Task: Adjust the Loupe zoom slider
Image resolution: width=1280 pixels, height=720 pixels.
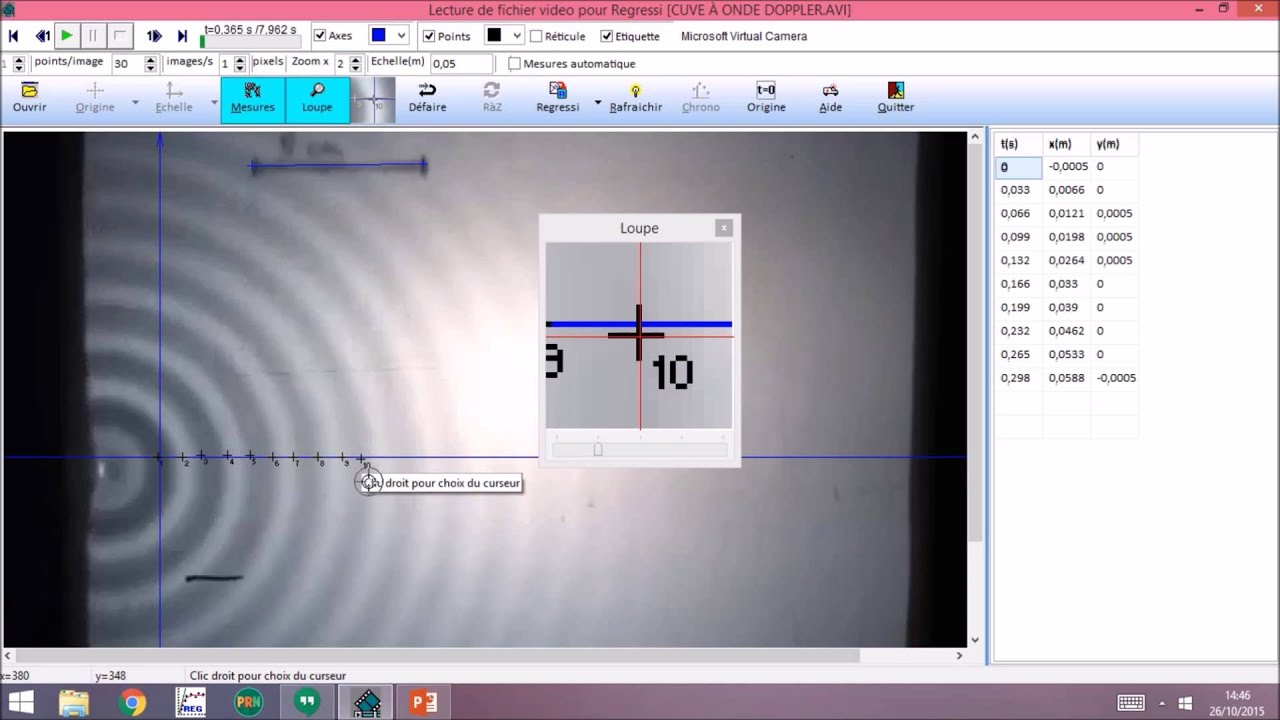Action: (598, 450)
